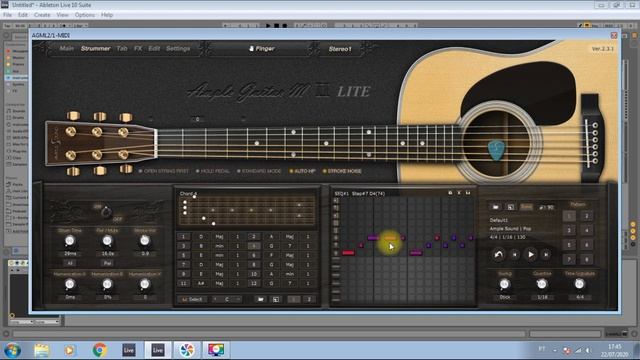Click the guitar pick in the sound hole

(x=496, y=150)
